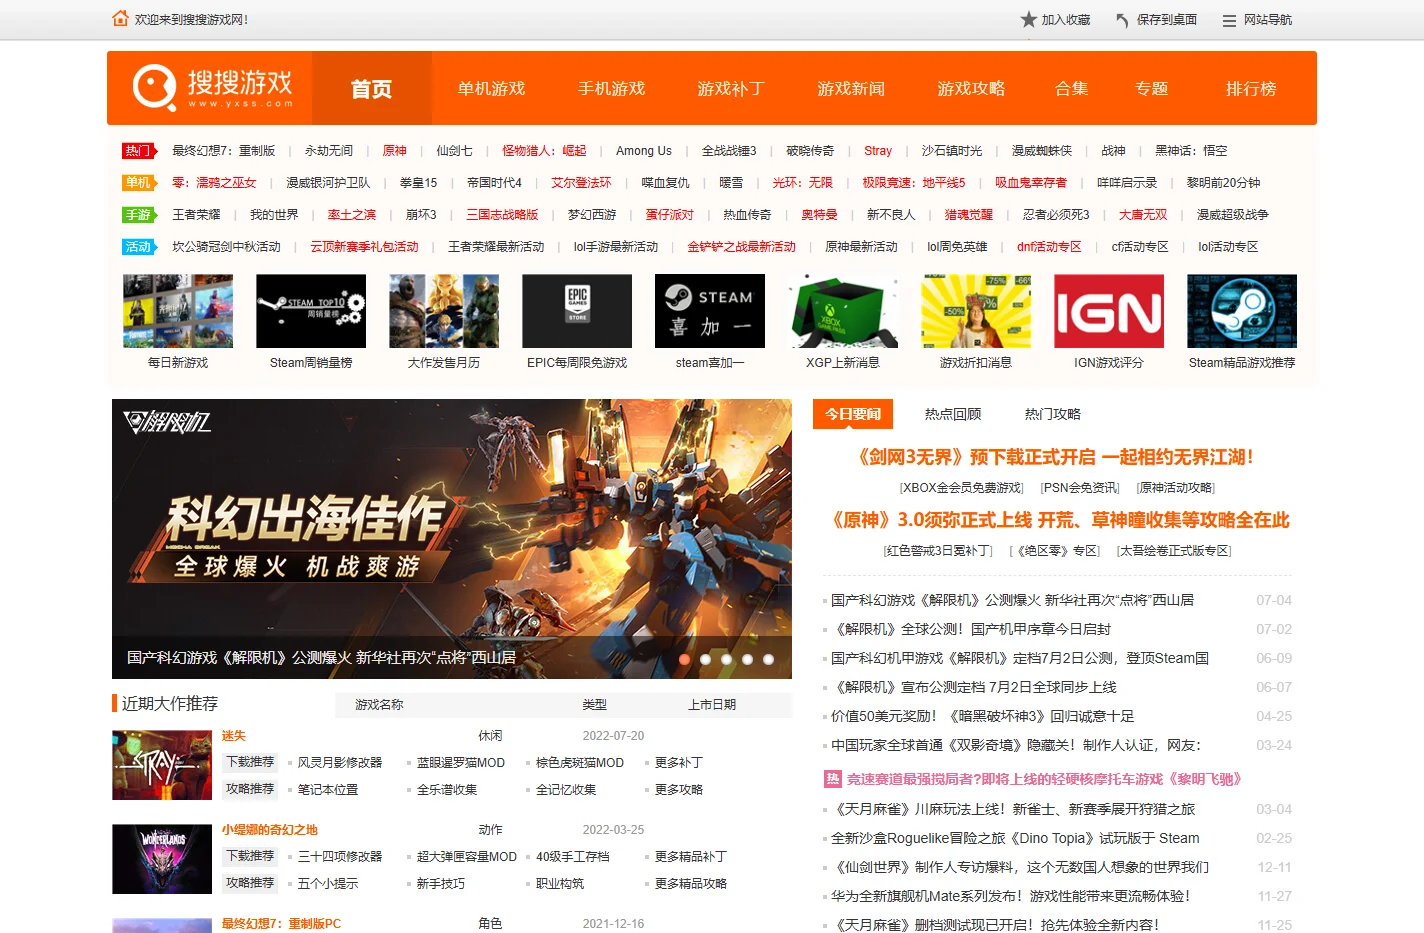Screen dimensions: 1424x933
Task: Click the 2022-07-20 release date
Action: [613, 736]
